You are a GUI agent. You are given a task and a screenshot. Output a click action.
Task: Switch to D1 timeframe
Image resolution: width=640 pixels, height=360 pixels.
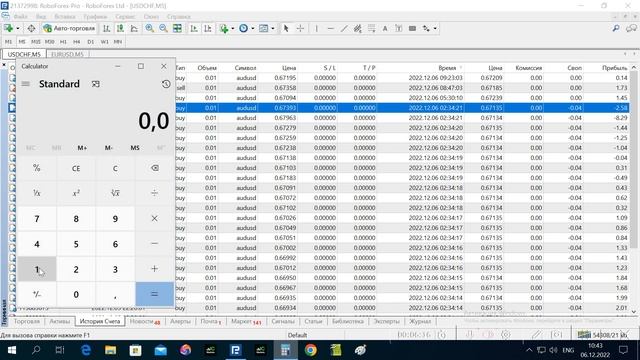coord(91,42)
